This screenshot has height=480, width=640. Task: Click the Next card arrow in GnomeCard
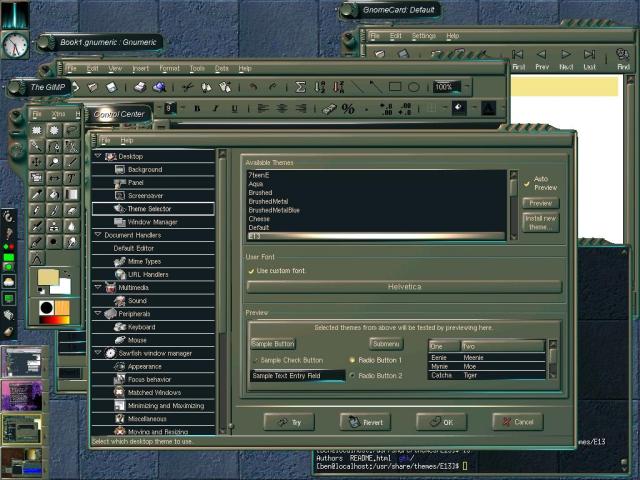[x=566, y=59]
